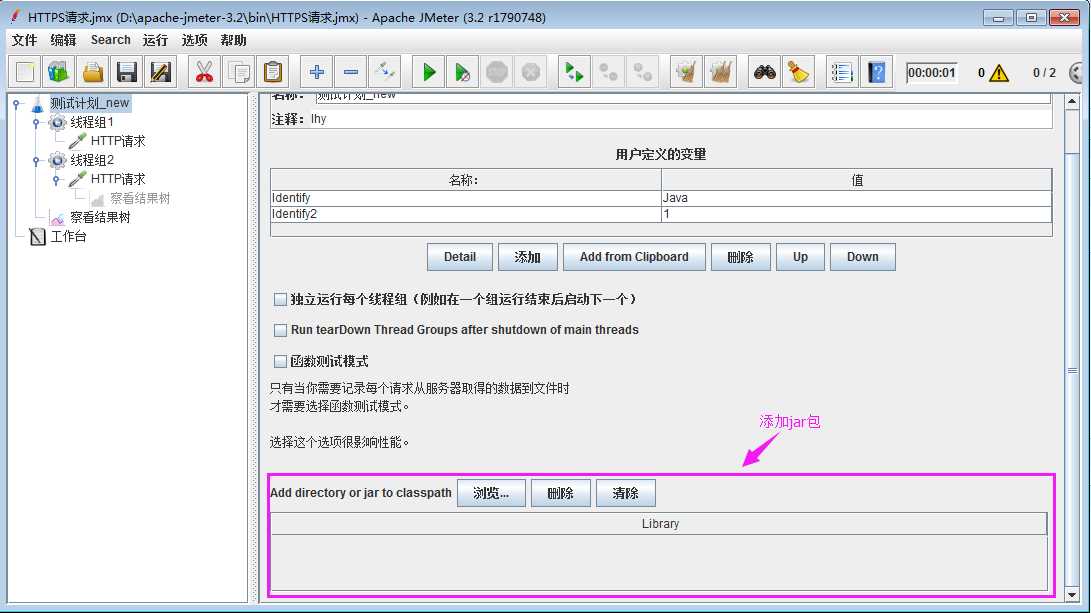Select 线程组1 in the tree

pos(91,122)
